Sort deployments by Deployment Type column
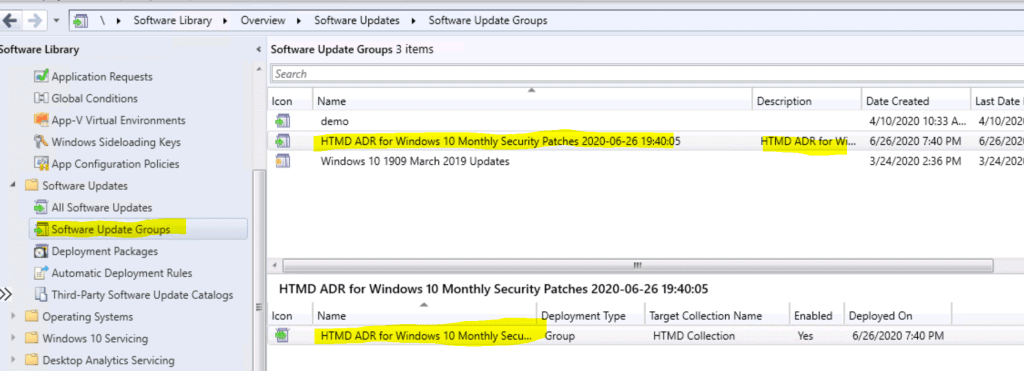Screen dimensions: 1024x371 pyautogui.click(x=591, y=315)
